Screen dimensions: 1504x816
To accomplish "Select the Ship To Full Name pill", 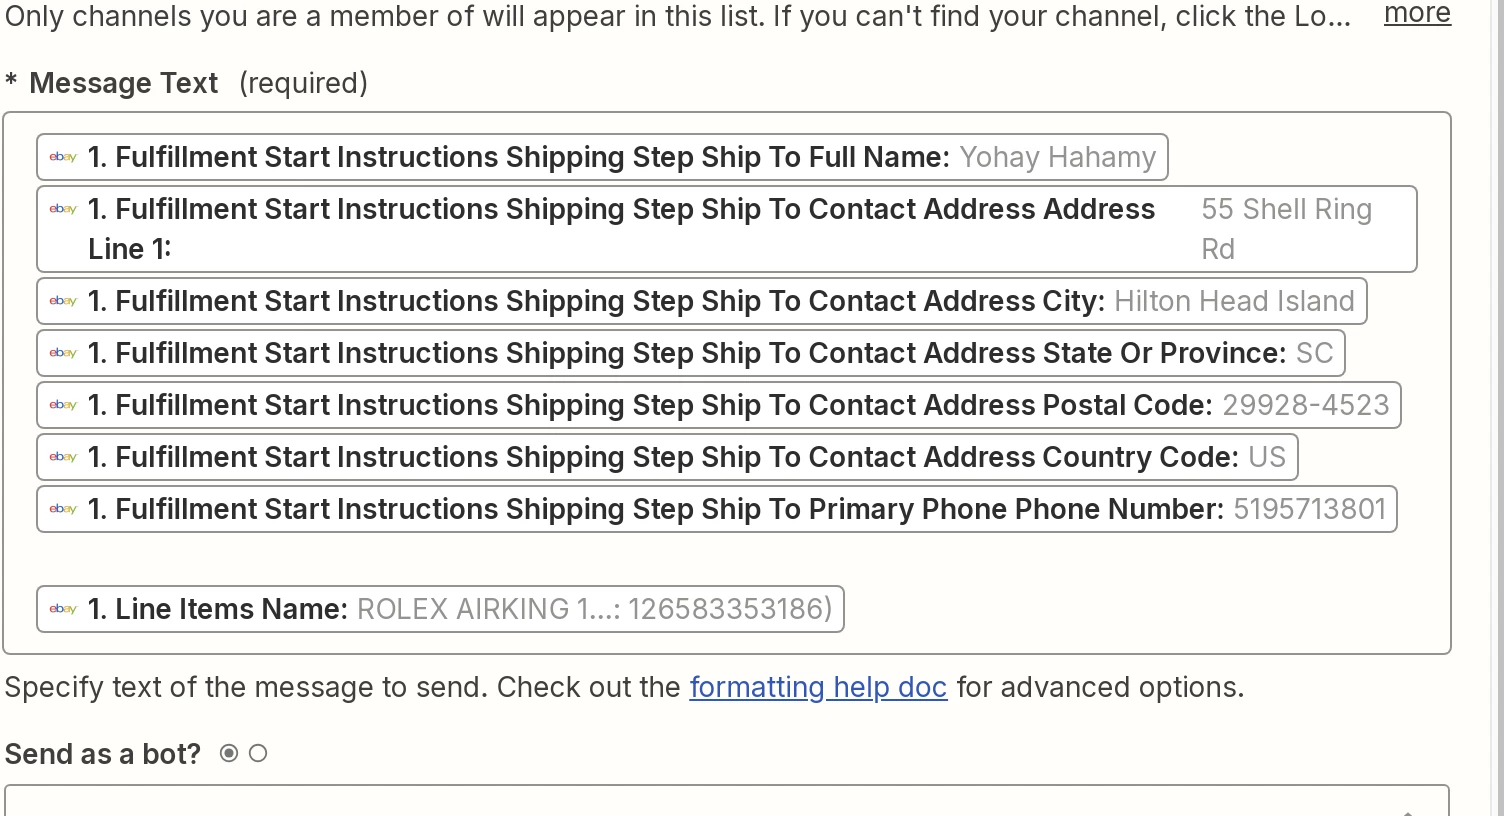I will point(602,158).
